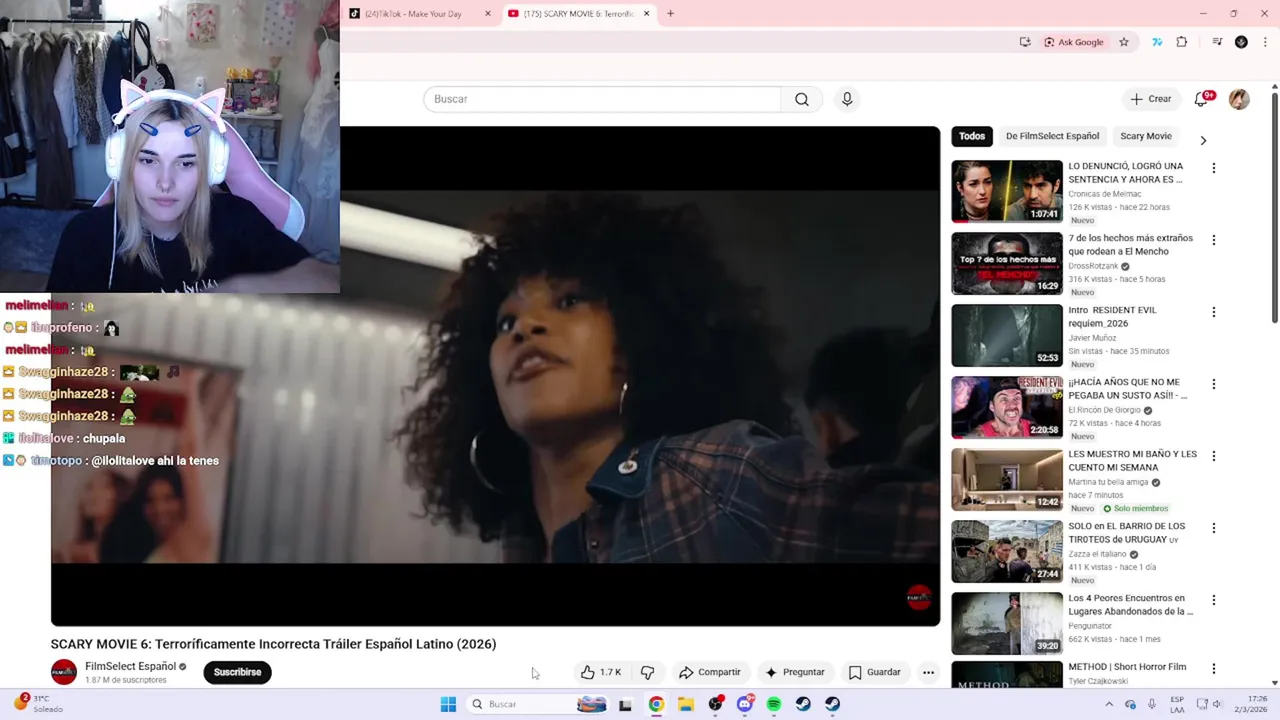Image resolution: width=1280 pixels, height=720 pixels.
Task: Open options for HACÍA AÑOS video
Action: pos(1214,384)
